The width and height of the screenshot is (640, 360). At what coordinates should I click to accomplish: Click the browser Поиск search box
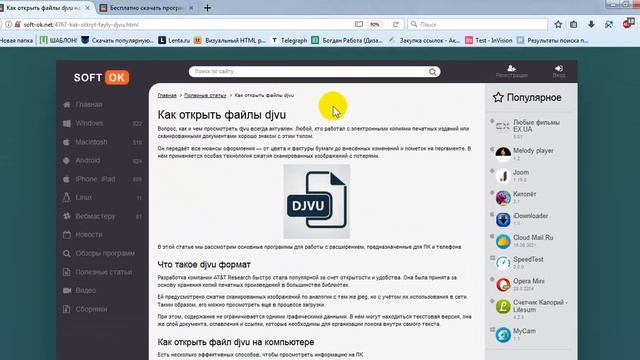[x=478, y=24]
